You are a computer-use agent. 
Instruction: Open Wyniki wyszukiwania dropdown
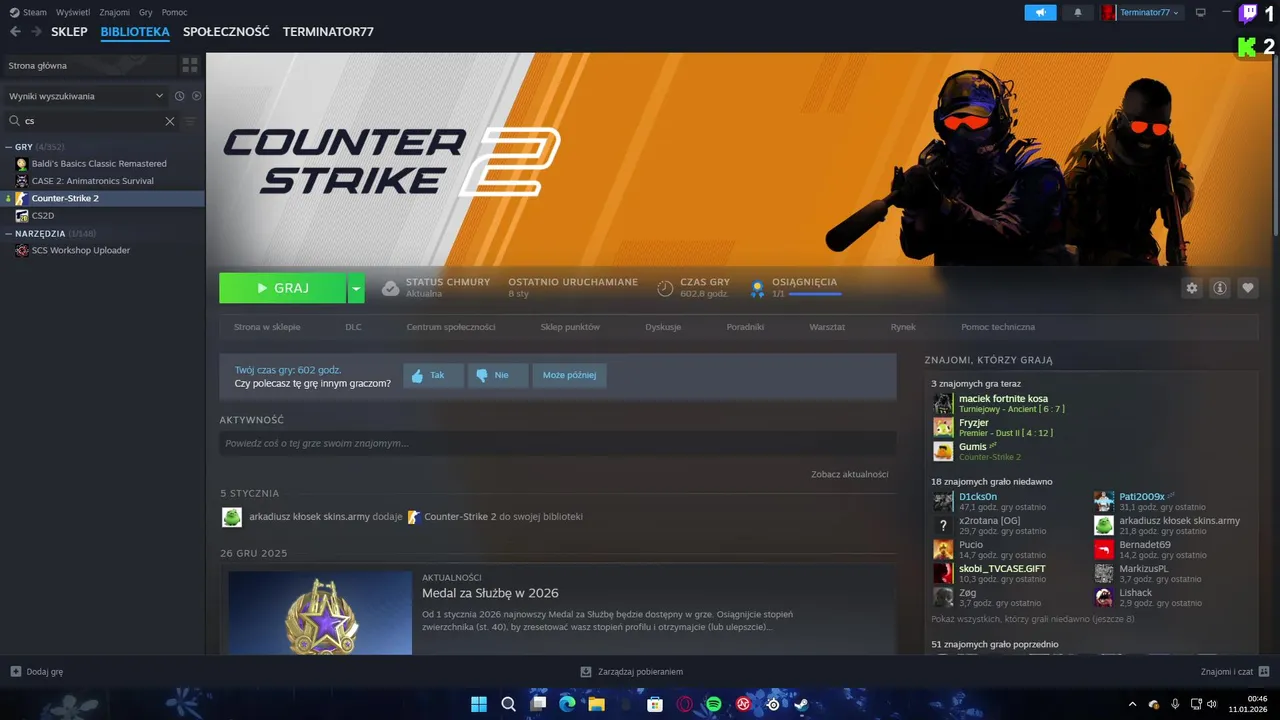pos(86,96)
